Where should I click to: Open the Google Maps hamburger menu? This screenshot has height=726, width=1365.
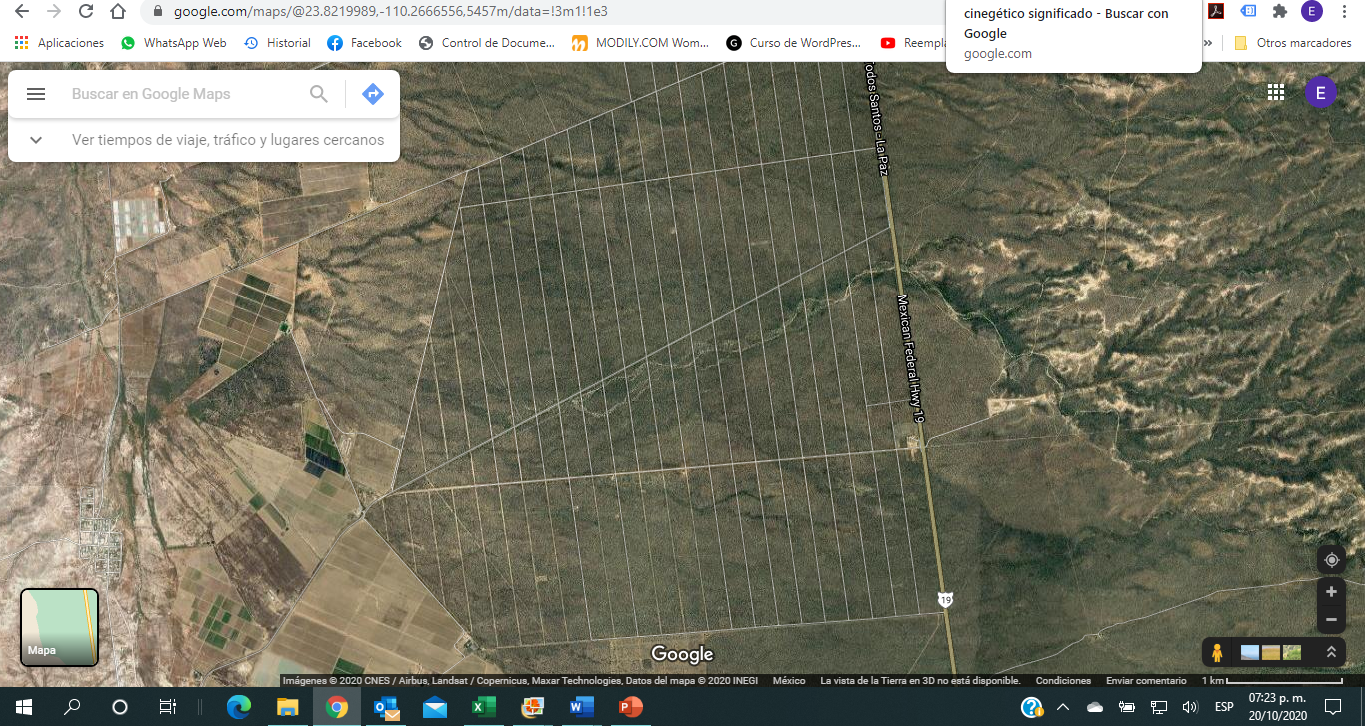(36, 94)
